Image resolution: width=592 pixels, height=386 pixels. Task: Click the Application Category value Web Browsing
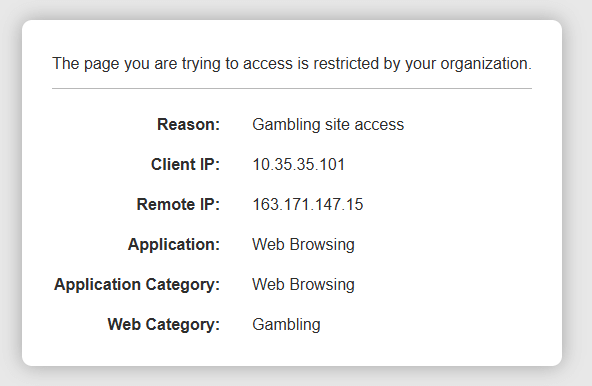tap(304, 285)
